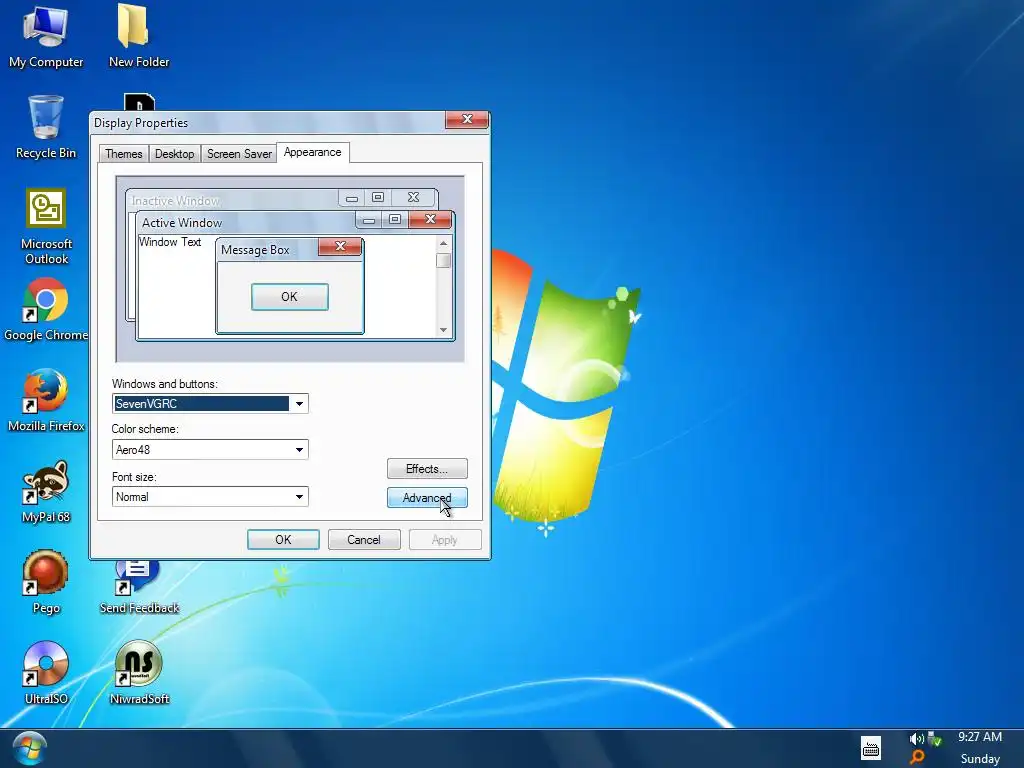Image resolution: width=1024 pixels, height=768 pixels.
Task: Select the Mozilla Firefox shortcut
Action: pyautogui.click(x=46, y=400)
